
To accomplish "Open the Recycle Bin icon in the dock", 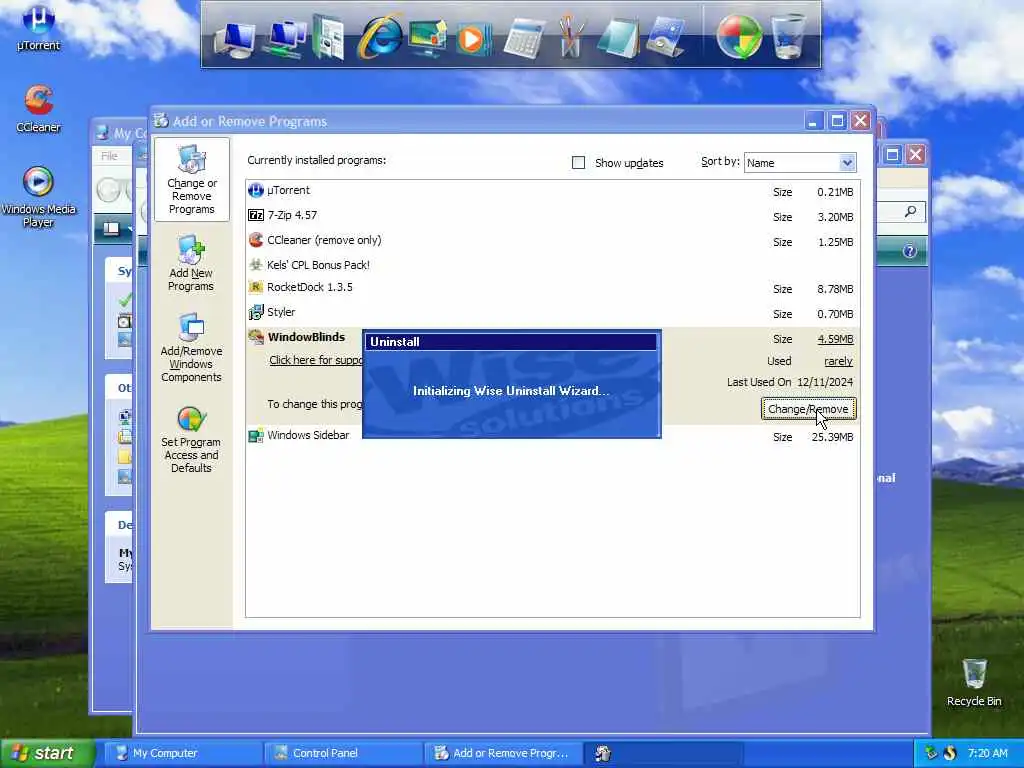I will [x=788, y=37].
